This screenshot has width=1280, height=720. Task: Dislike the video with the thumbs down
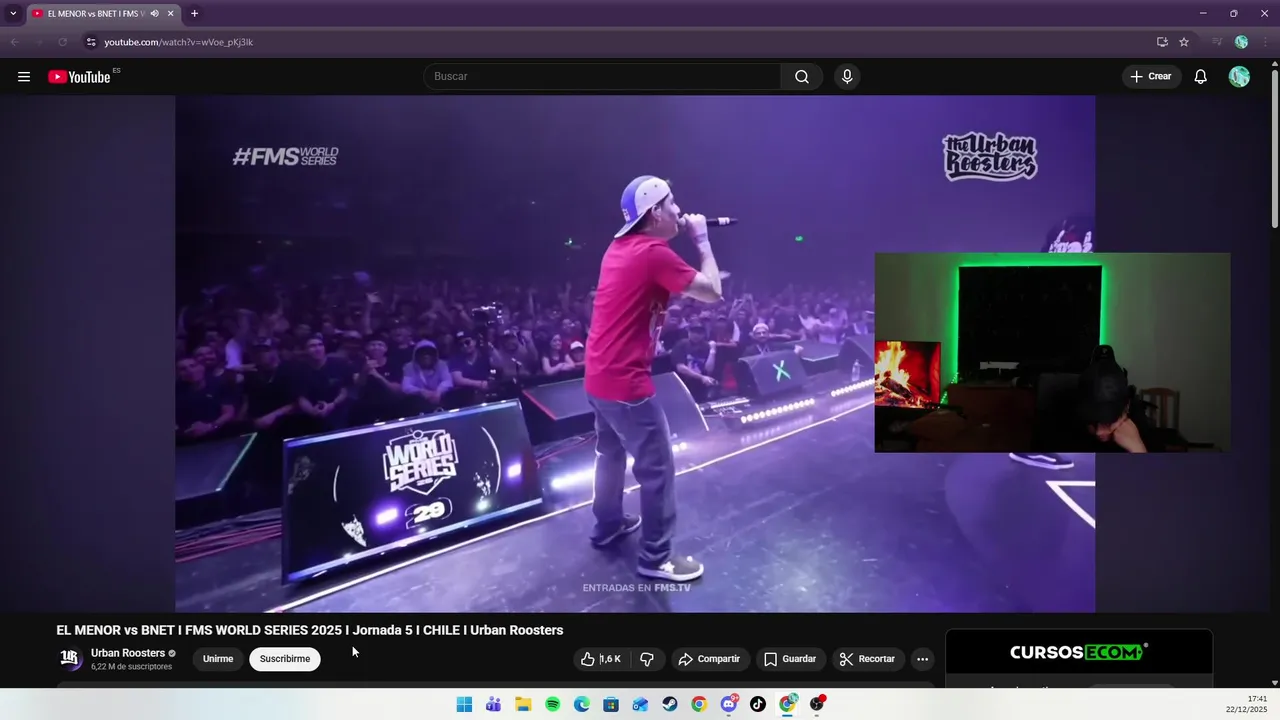(647, 659)
